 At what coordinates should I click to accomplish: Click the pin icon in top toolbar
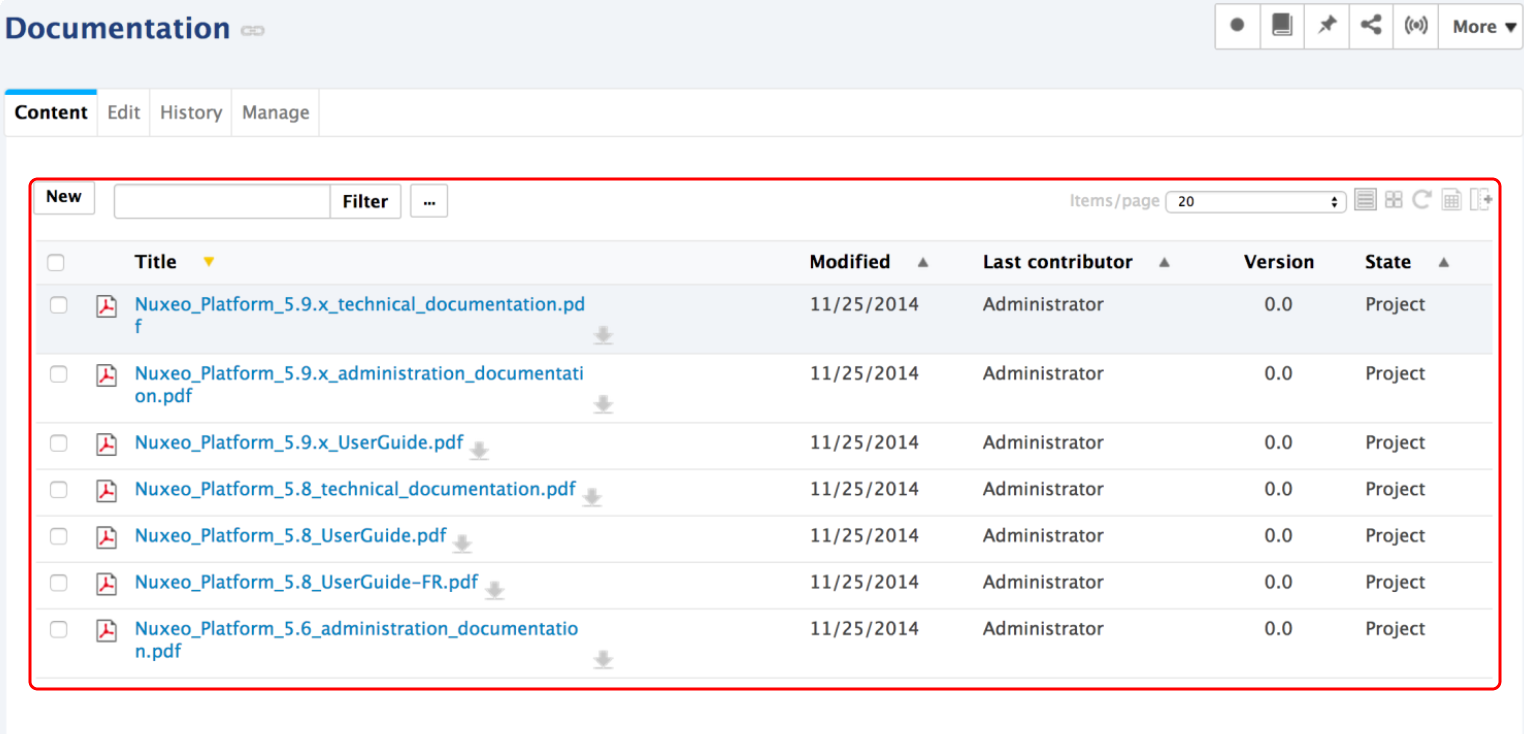click(1327, 26)
